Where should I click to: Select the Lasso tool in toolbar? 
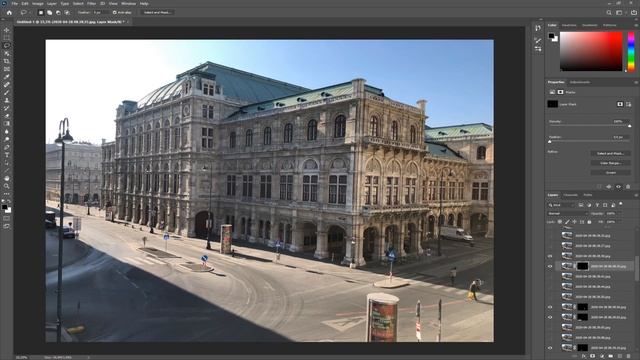[7, 46]
